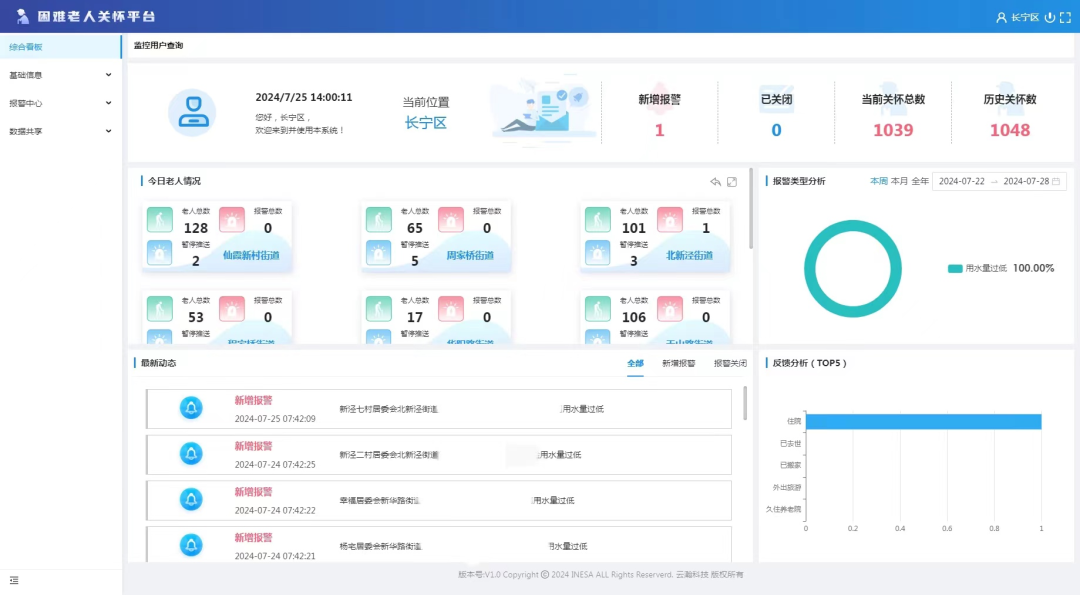Viewport: 1080px width, 595px height.
Task: Click the start date 2024-07-22 field
Action: pyautogui.click(x=961, y=181)
